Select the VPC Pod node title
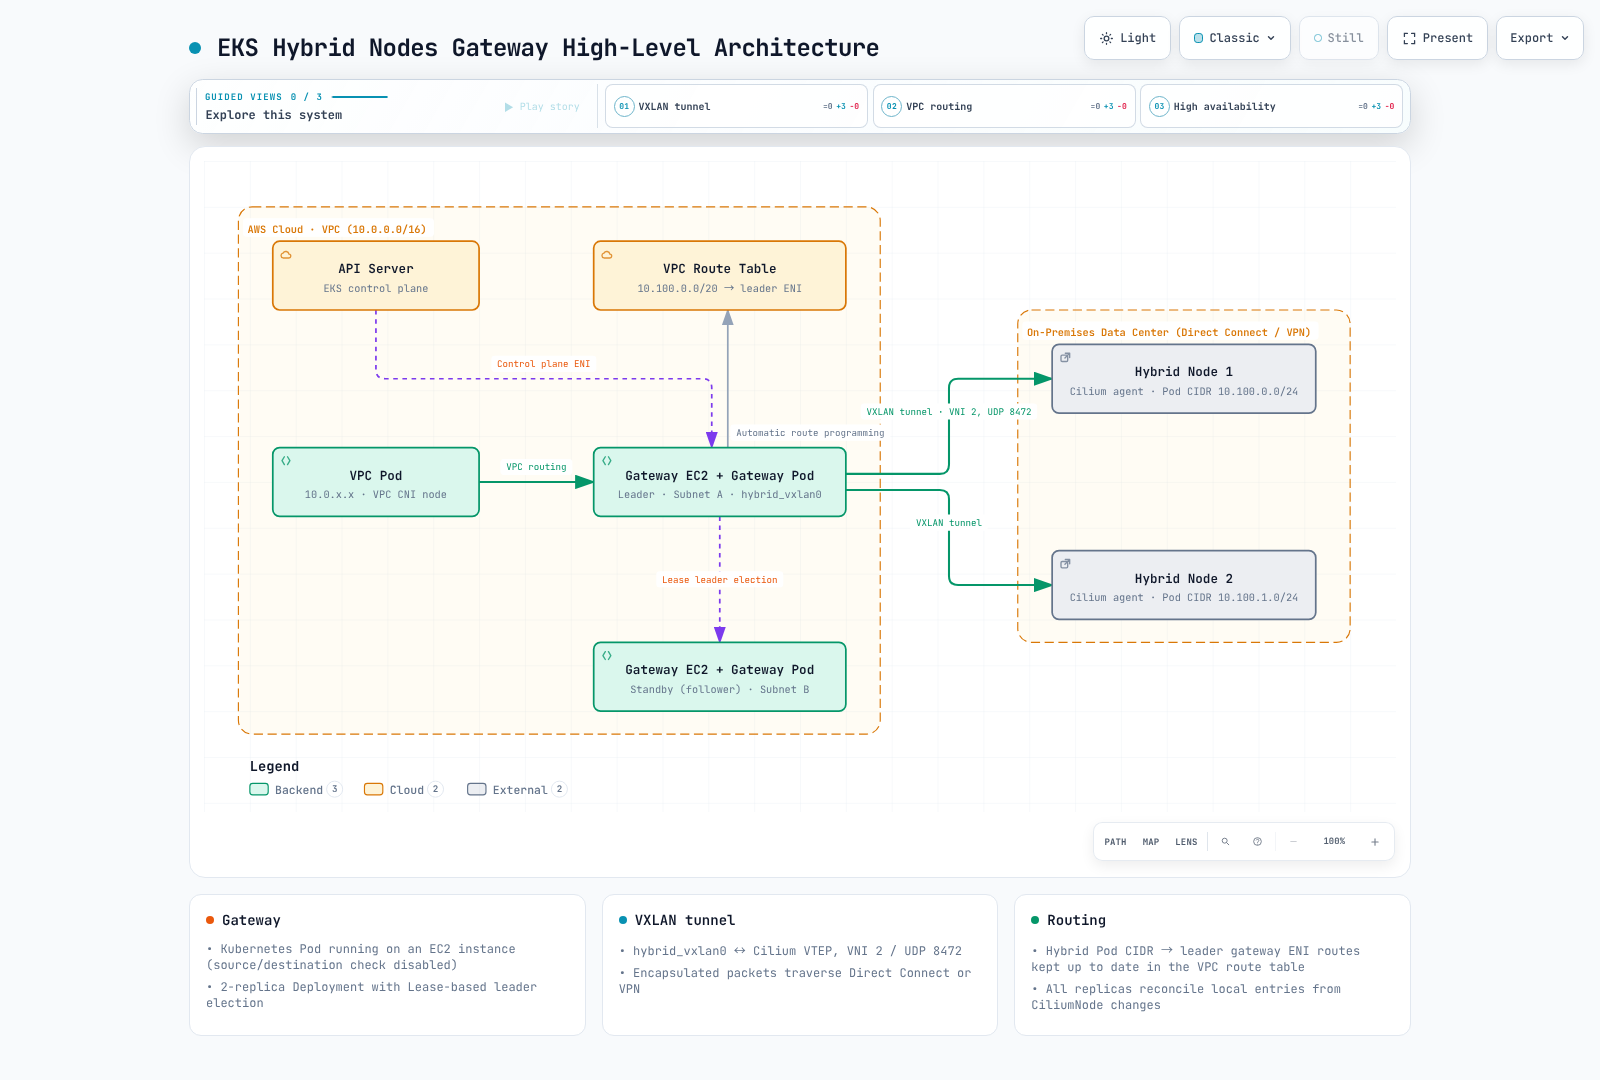 [x=376, y=476]
